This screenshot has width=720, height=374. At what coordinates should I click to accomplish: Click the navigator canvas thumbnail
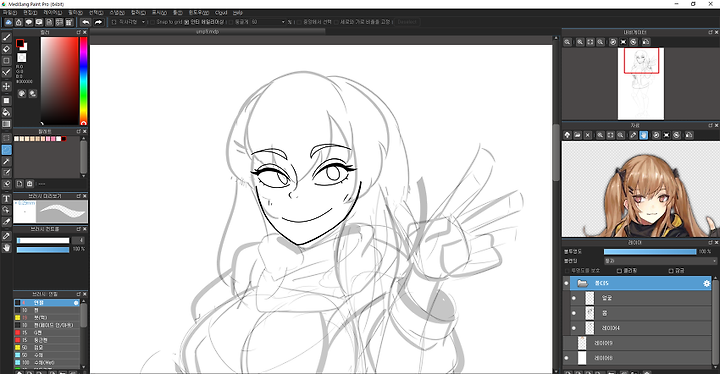tap(641, 84)
